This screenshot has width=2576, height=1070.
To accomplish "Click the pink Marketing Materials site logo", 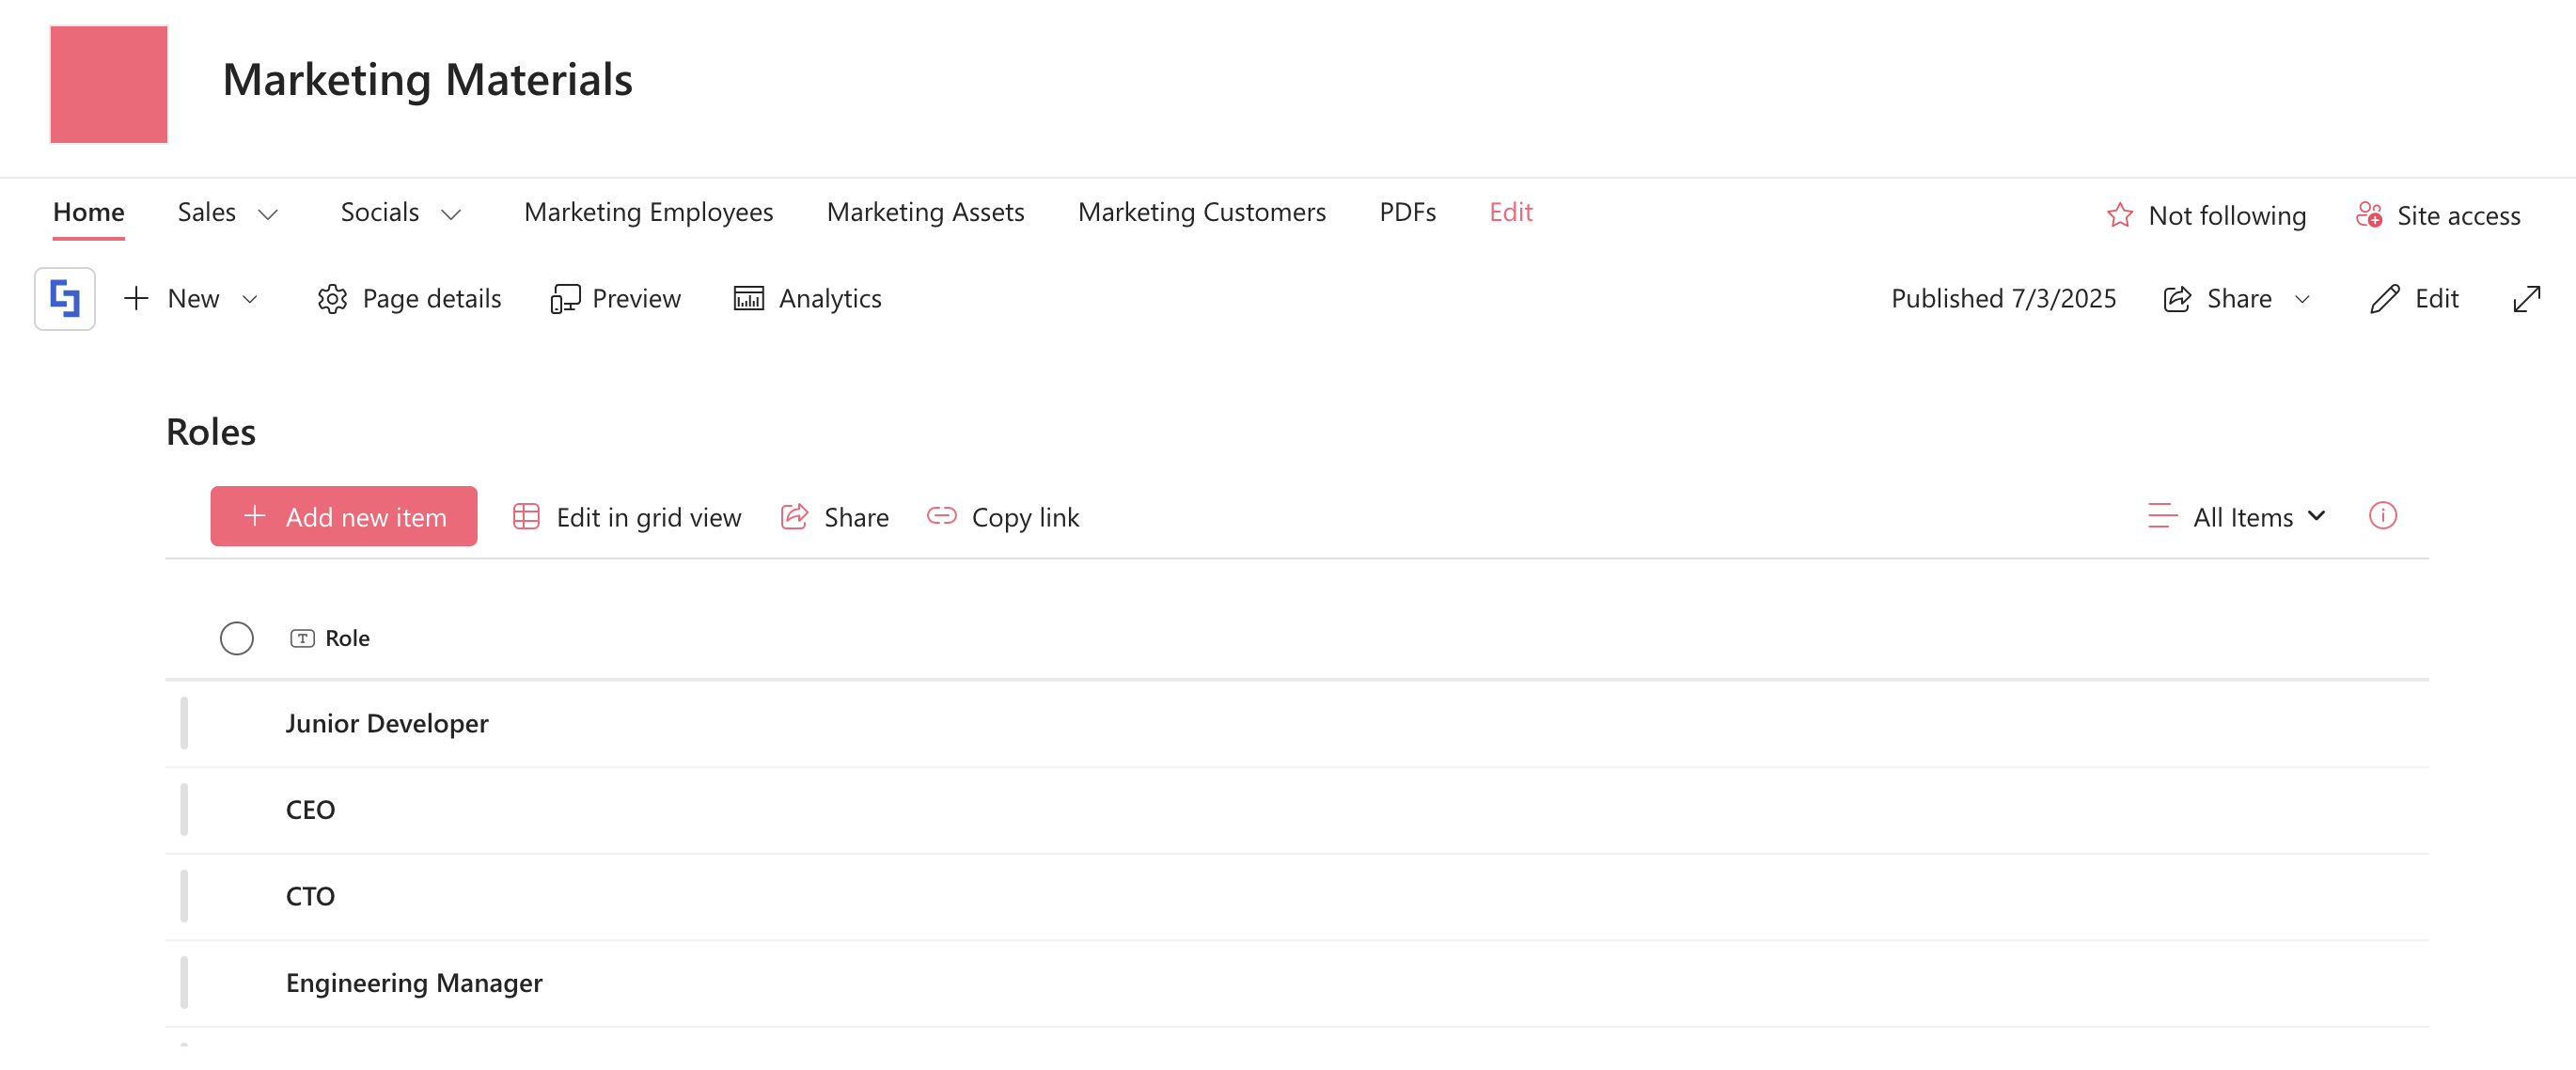I will [x=109, y=85].
